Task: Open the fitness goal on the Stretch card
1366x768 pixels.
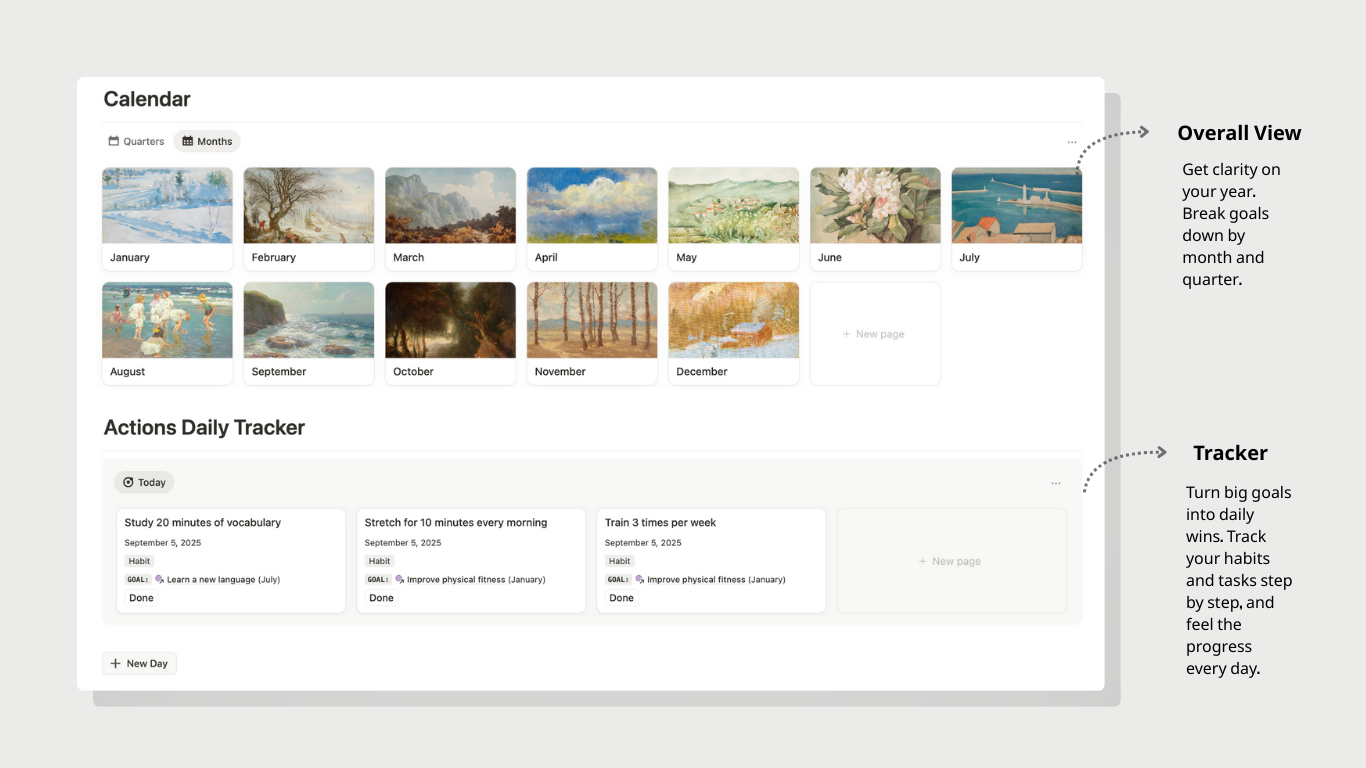Action: [470, 579]
